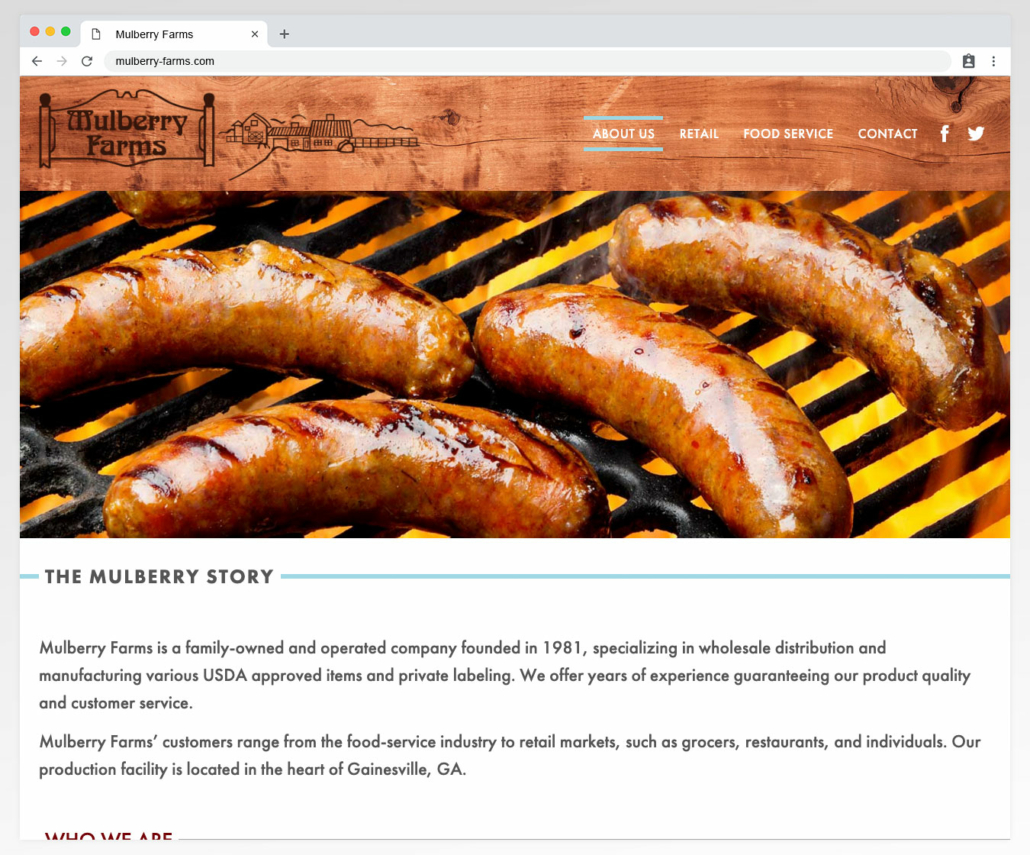Open the Contact page link
Viewport: 1030px width, 855px height.
pyautogui.click(x=887, y=134)
